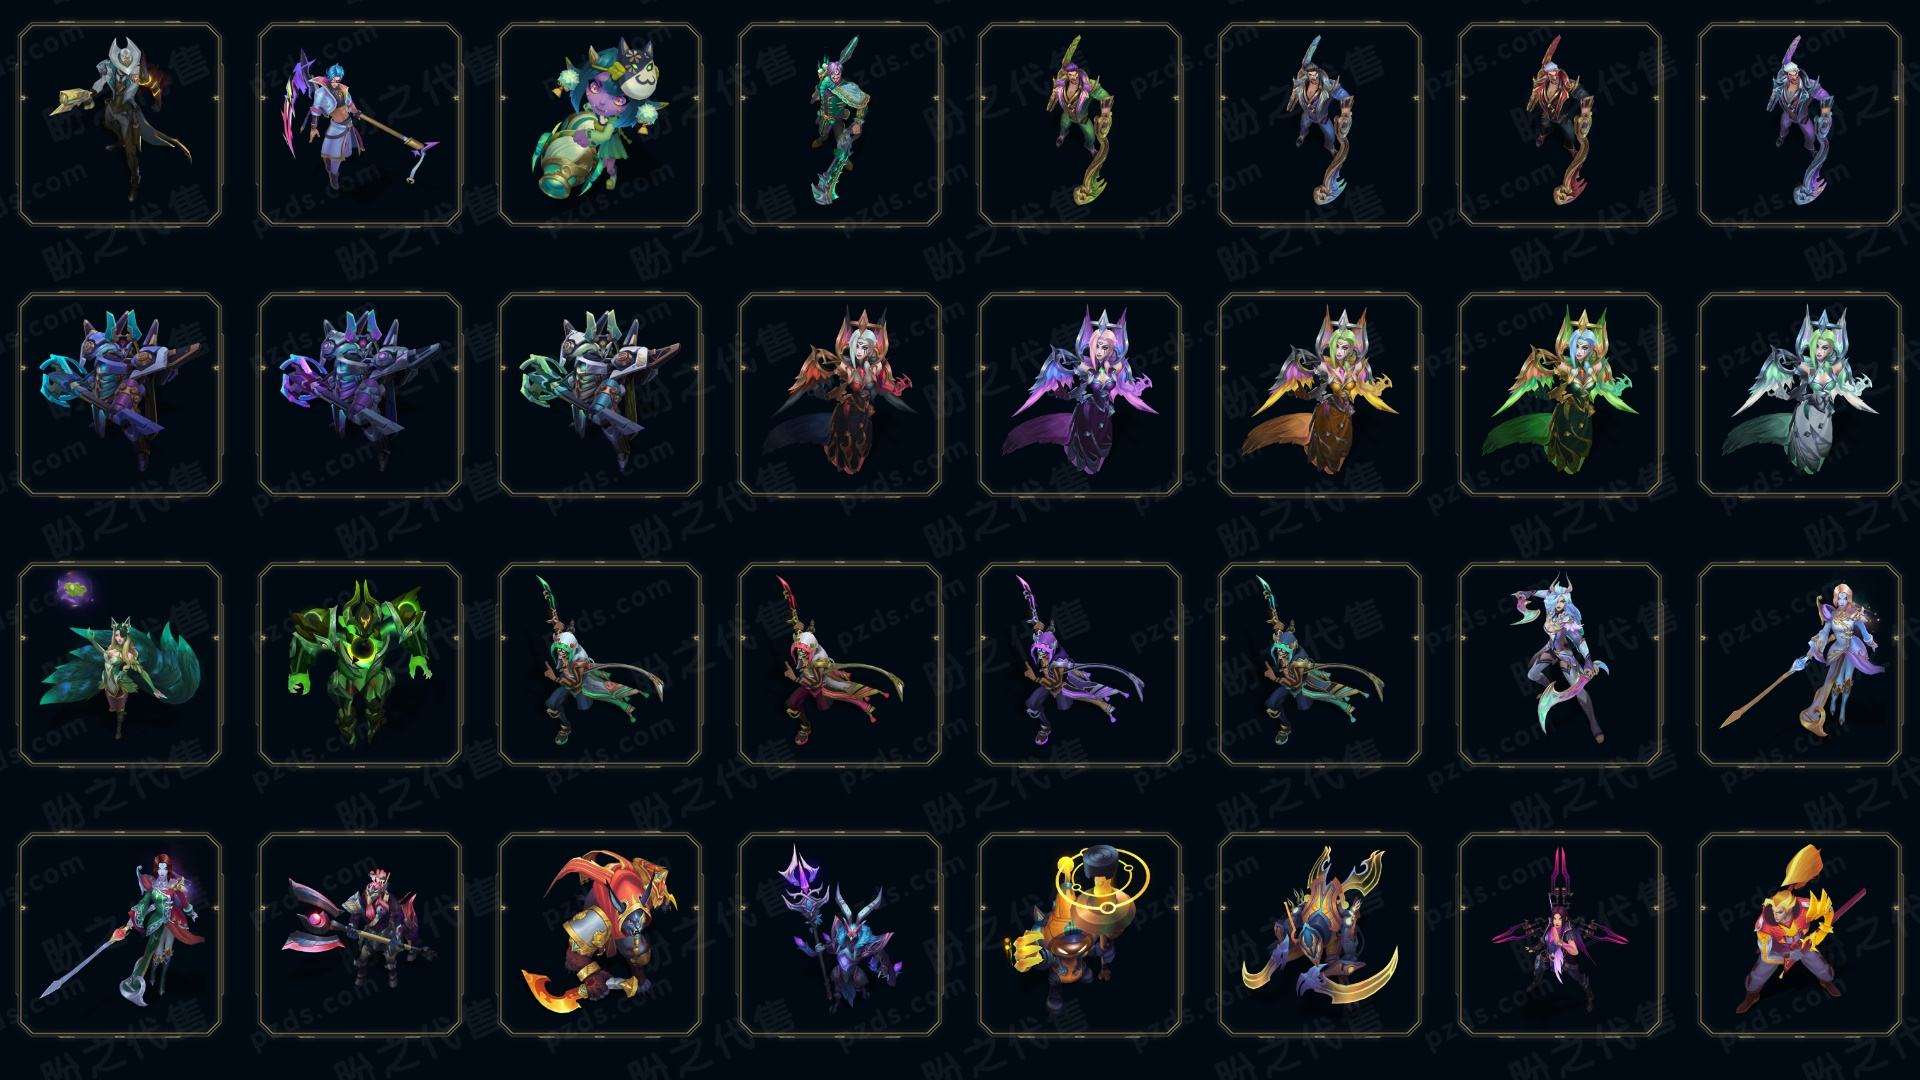Open the red armored beast with orange anchor

pos(600,934)
